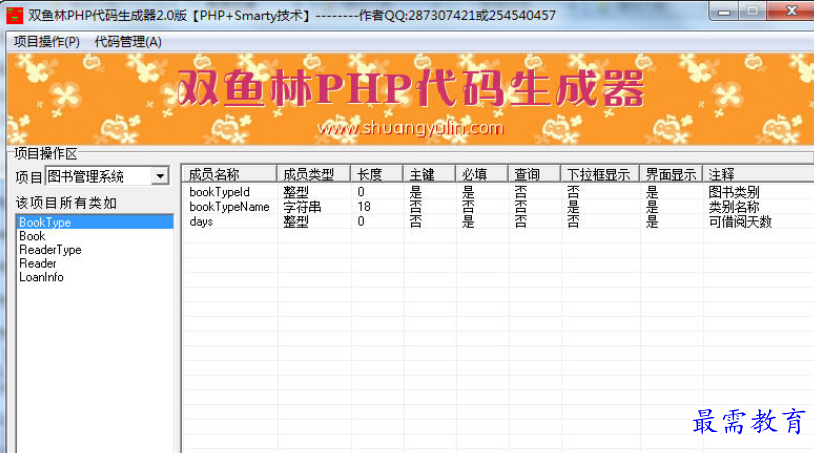The width and height of the screenshot is (814, 453).
Task: Click the 界面显示 column header
Action: click(x=671, y=174)
